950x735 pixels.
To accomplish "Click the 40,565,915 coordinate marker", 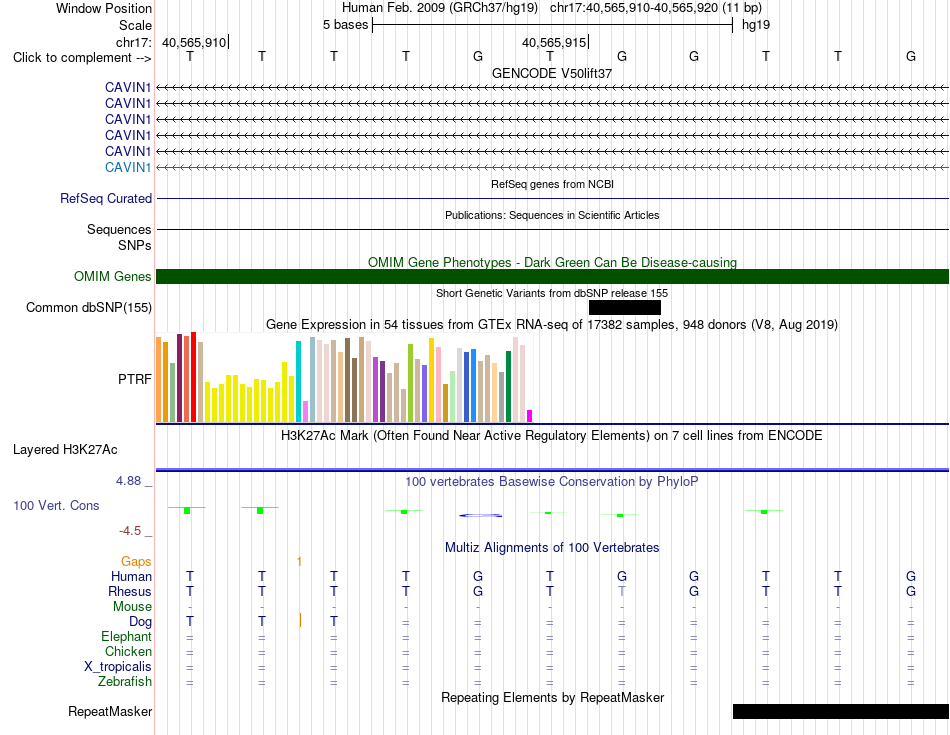I will coord(554,42).
